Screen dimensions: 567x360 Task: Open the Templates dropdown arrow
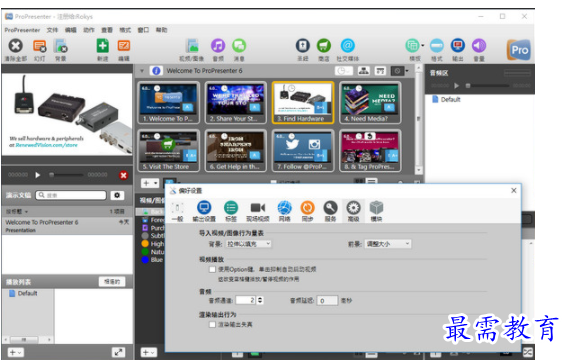tap(422, 46)
